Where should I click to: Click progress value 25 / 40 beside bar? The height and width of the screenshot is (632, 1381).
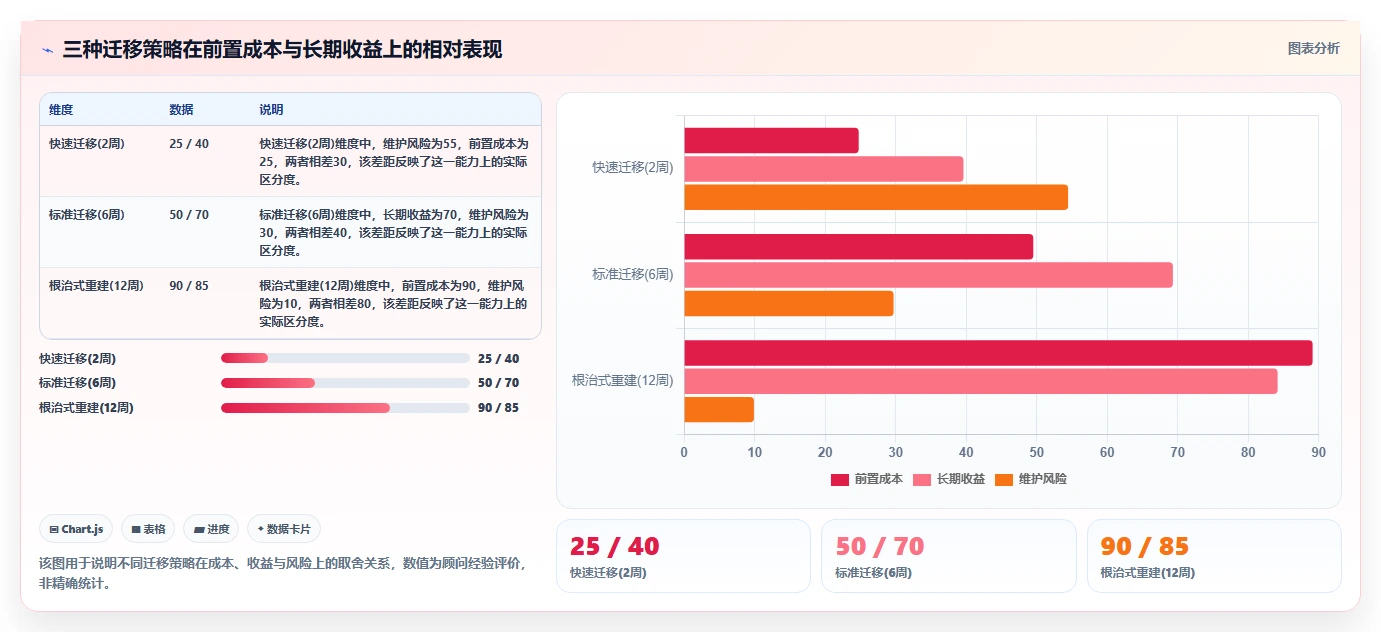click(x=498, y=358)
